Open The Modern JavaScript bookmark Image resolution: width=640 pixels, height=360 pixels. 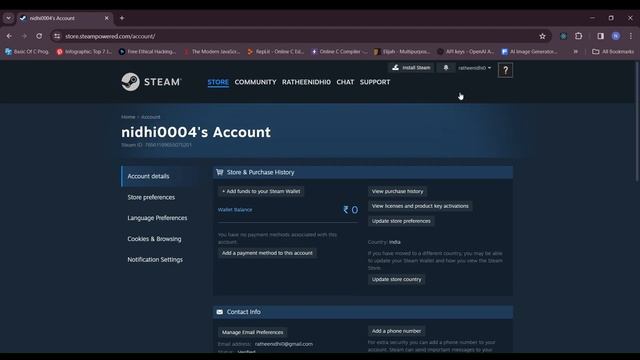coord(212,51)
